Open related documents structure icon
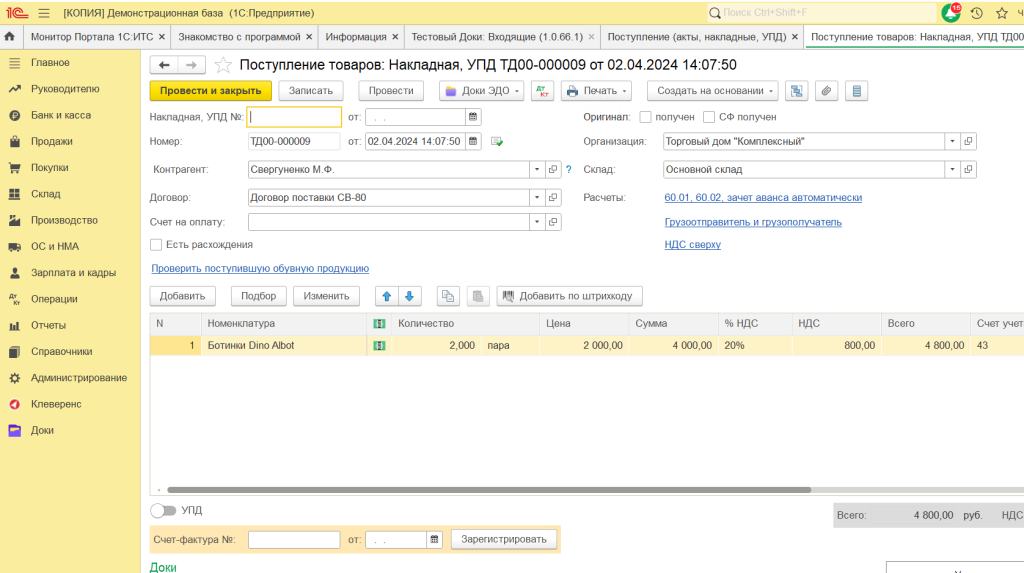The height and width of the screenshot is (573, 1024). pos(796,91)
